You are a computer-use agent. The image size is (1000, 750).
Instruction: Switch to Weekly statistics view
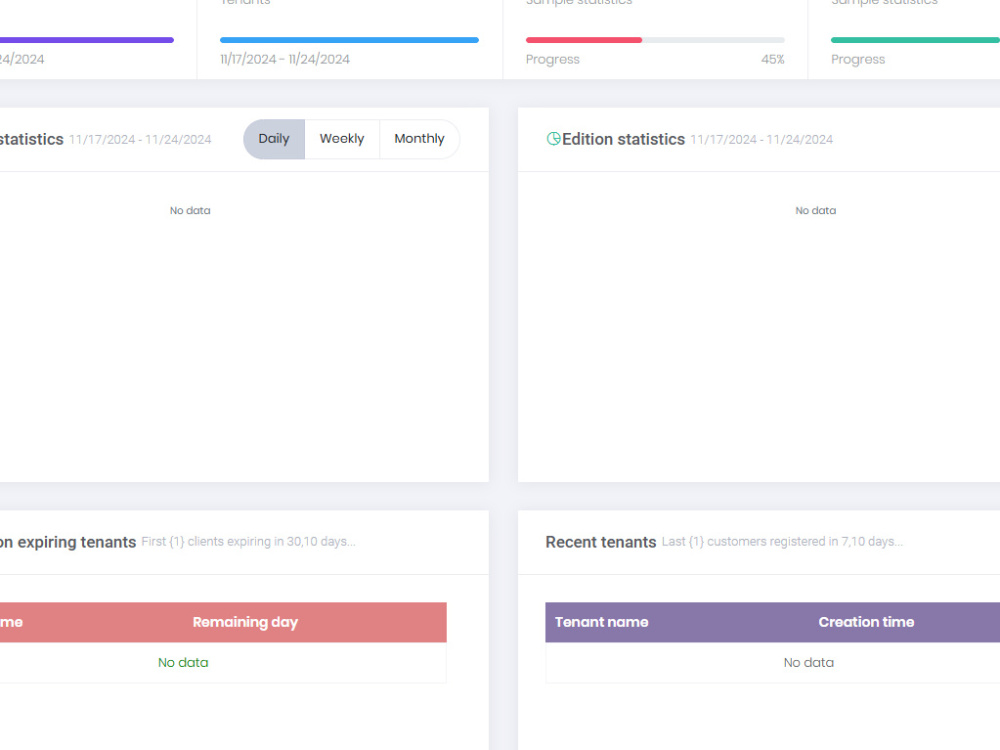point(342,139)
